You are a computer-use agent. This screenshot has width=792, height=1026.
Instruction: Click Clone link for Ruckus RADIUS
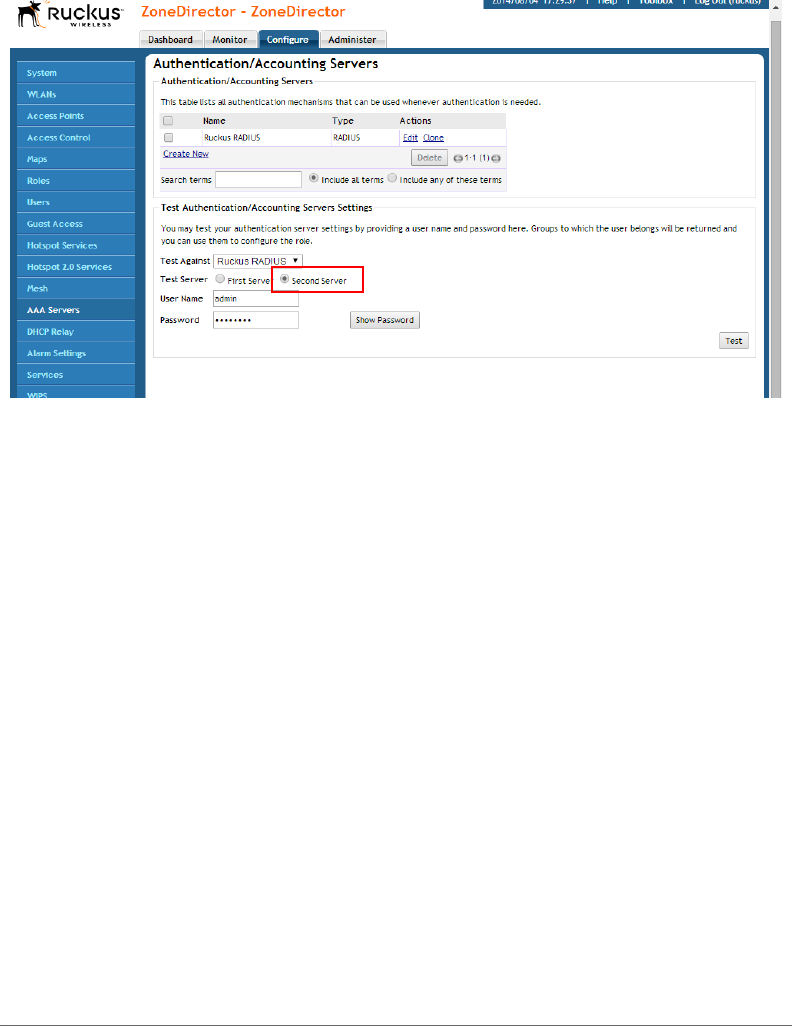(433, 138)
